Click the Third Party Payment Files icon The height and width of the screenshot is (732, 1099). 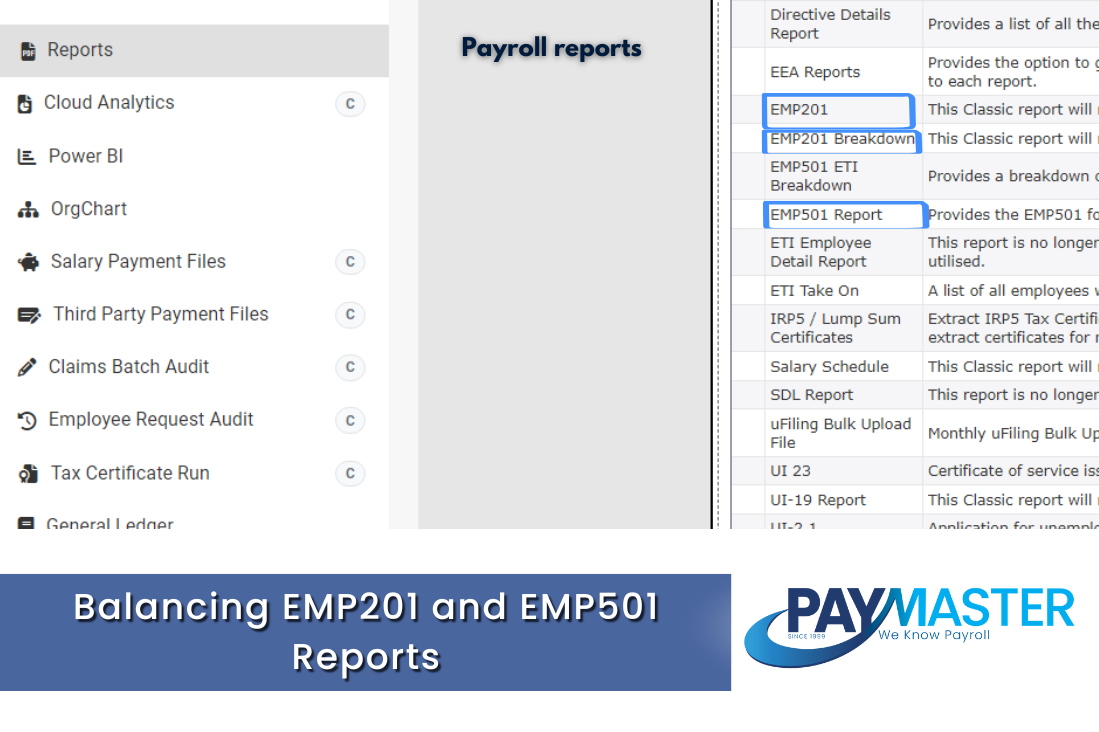coord(26,314)
